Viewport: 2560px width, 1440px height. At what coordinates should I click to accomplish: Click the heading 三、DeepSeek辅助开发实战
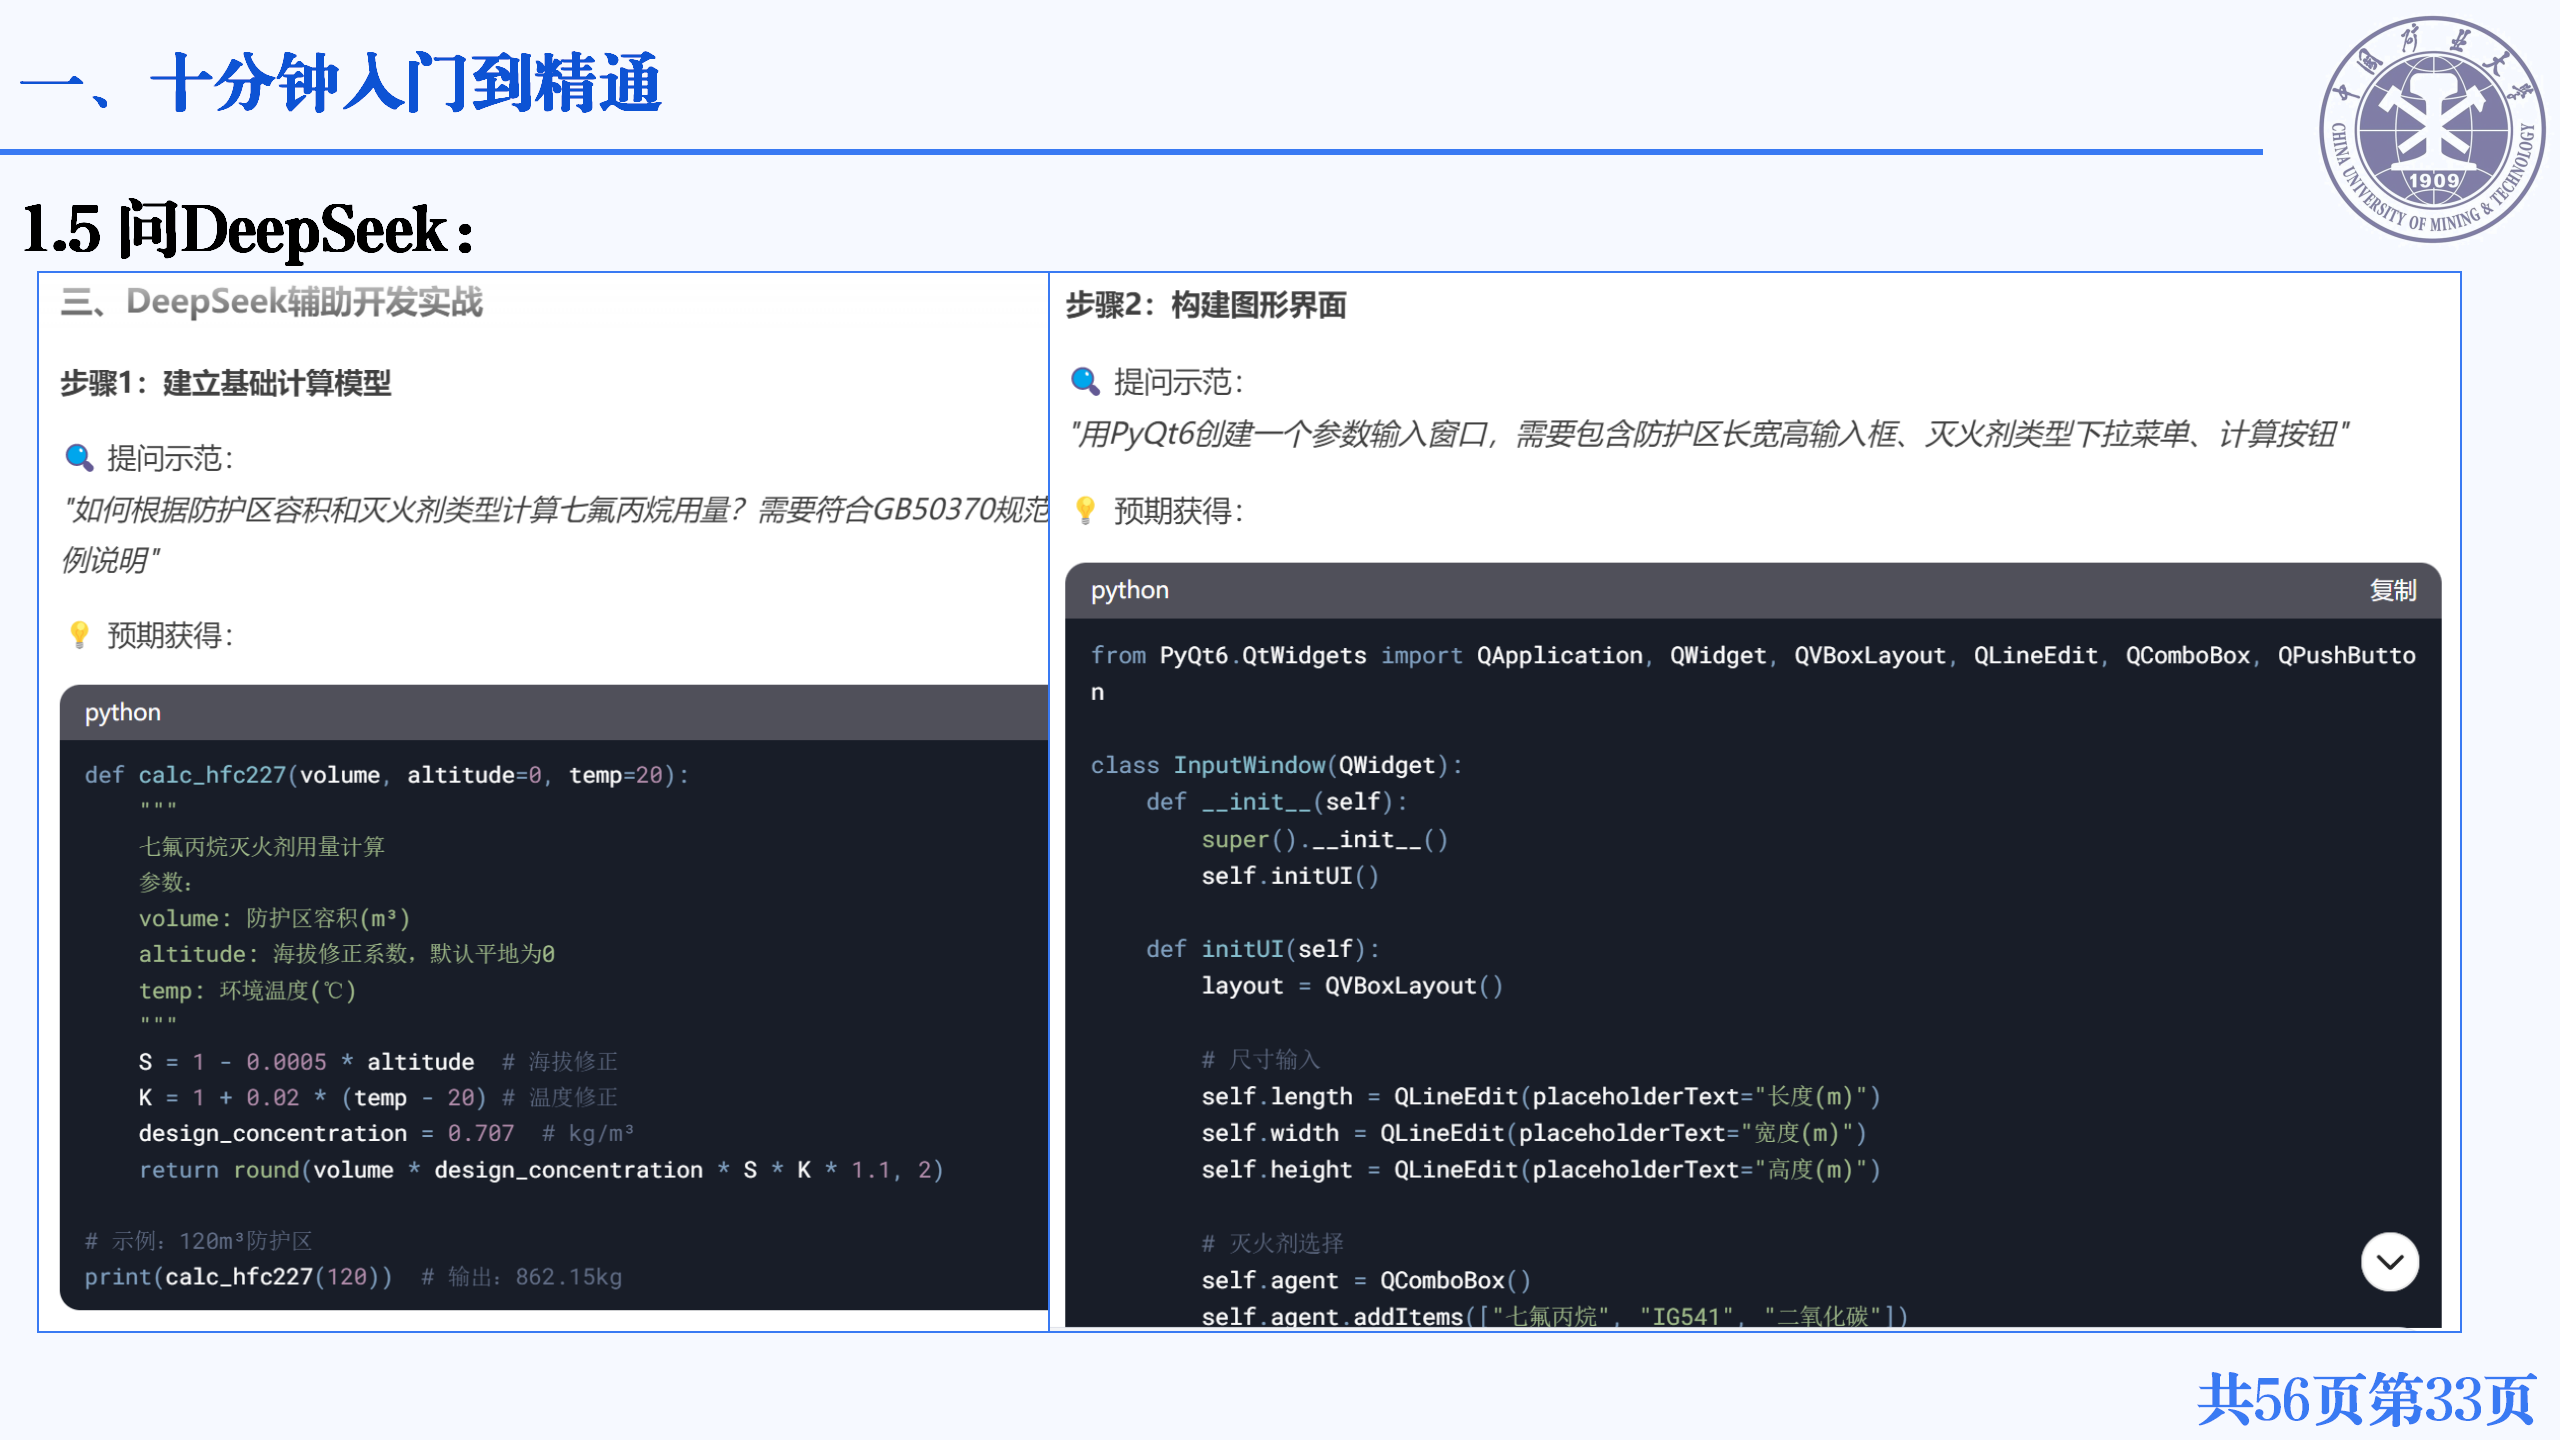click(x=271, y=301)
